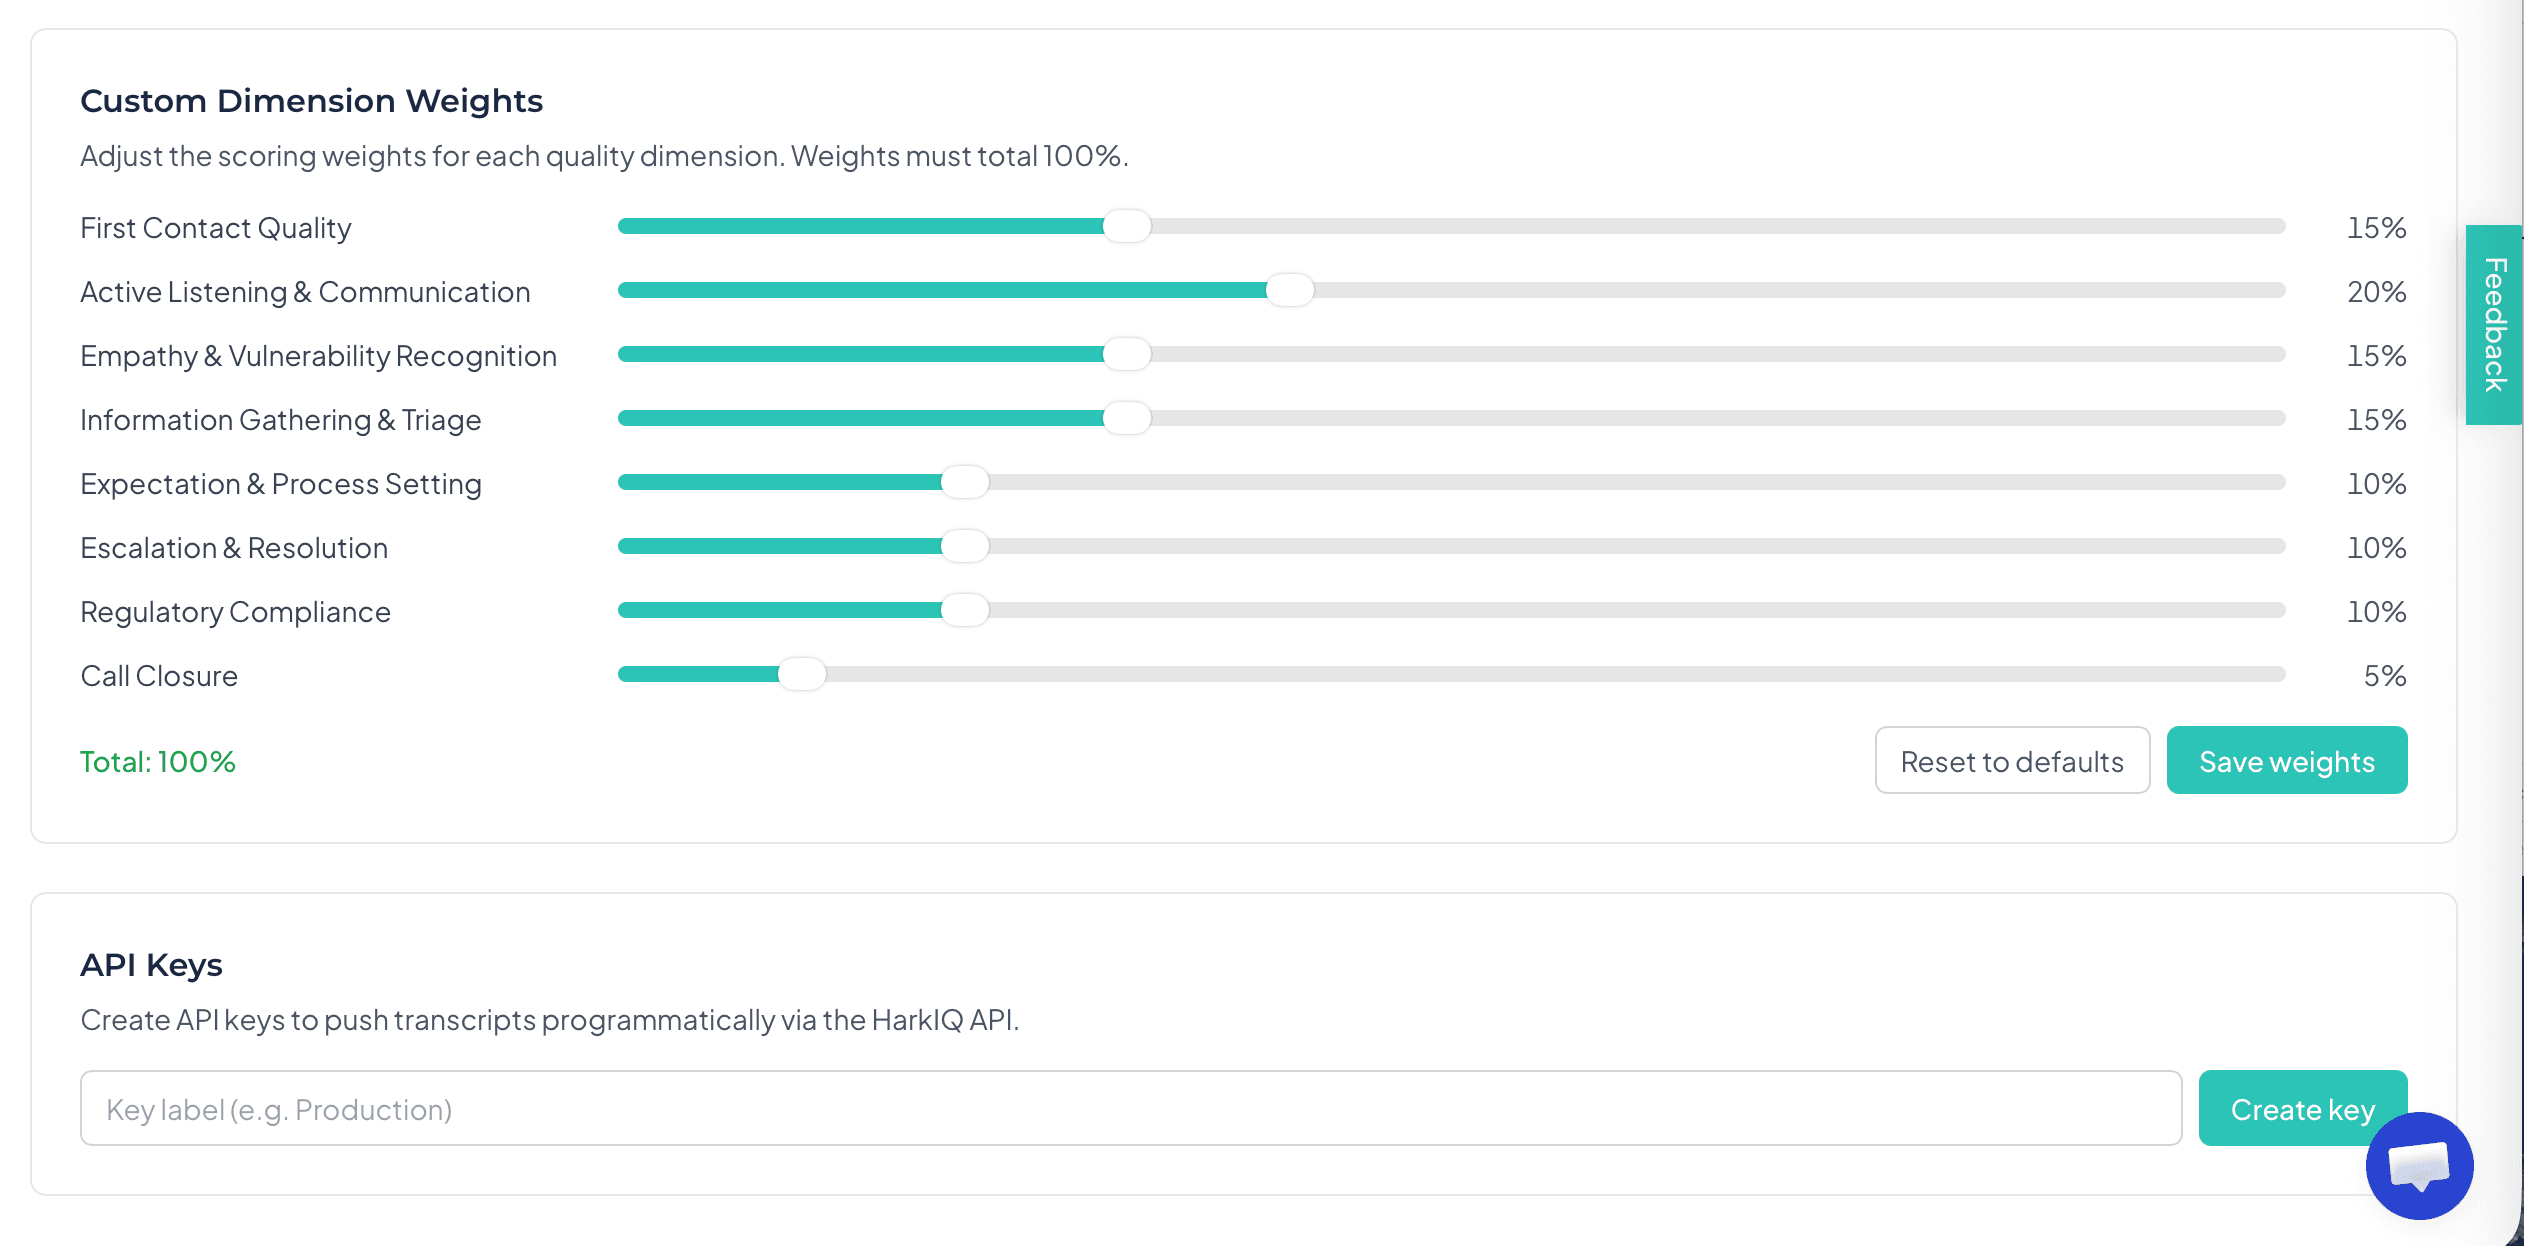Click the Active Listening & Communication 20% value
Viewport: 2524px width, 1246px height.
(2376, 292)
